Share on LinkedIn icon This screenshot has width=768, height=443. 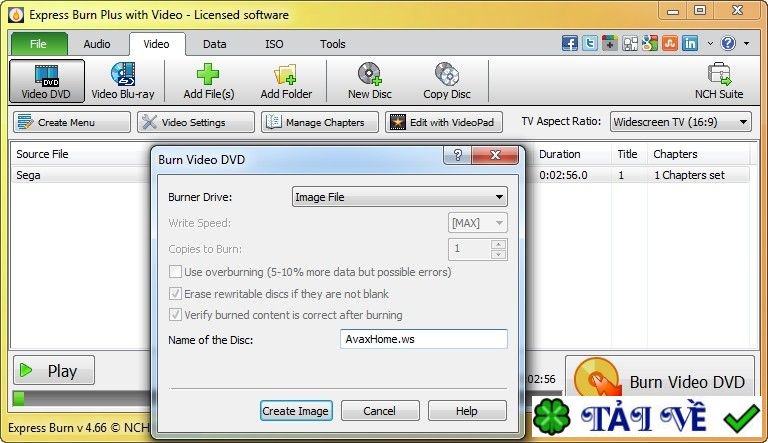[x=690, y=43]
